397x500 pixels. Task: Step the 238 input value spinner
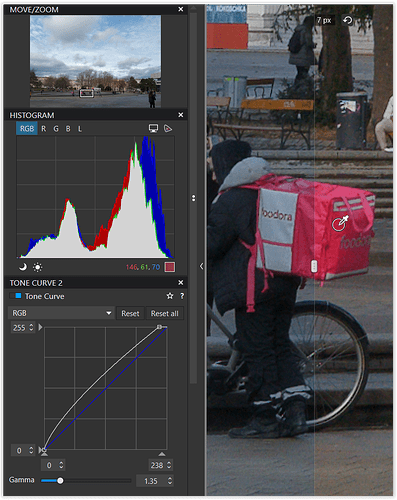click(169, 465)
